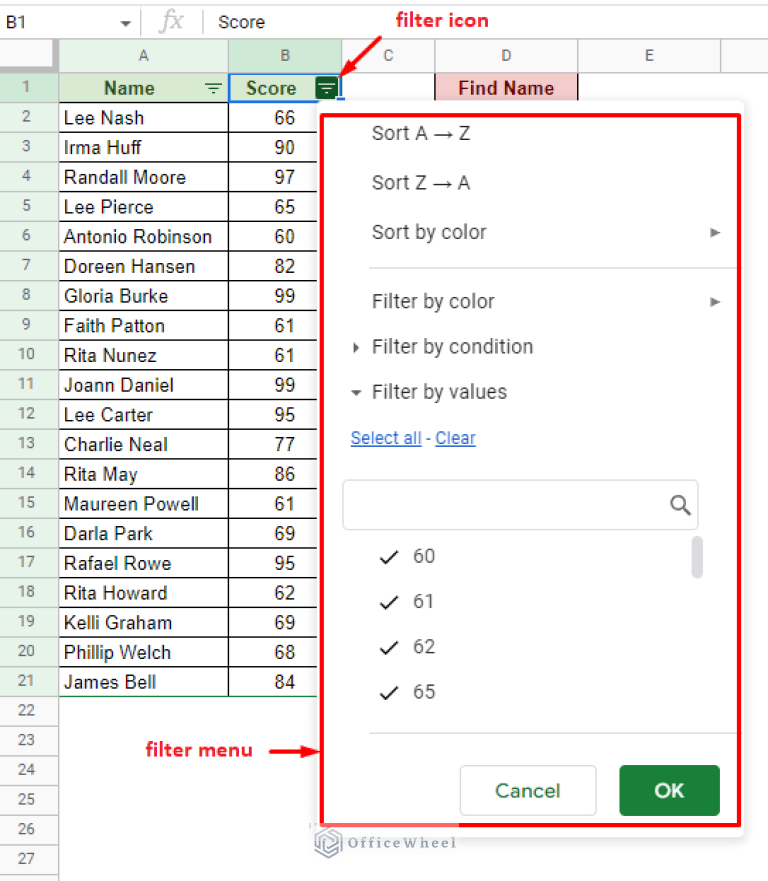This screenshot has height=881, width=768.
Task: Click the Select all link
Action: (x=386, y=437)
